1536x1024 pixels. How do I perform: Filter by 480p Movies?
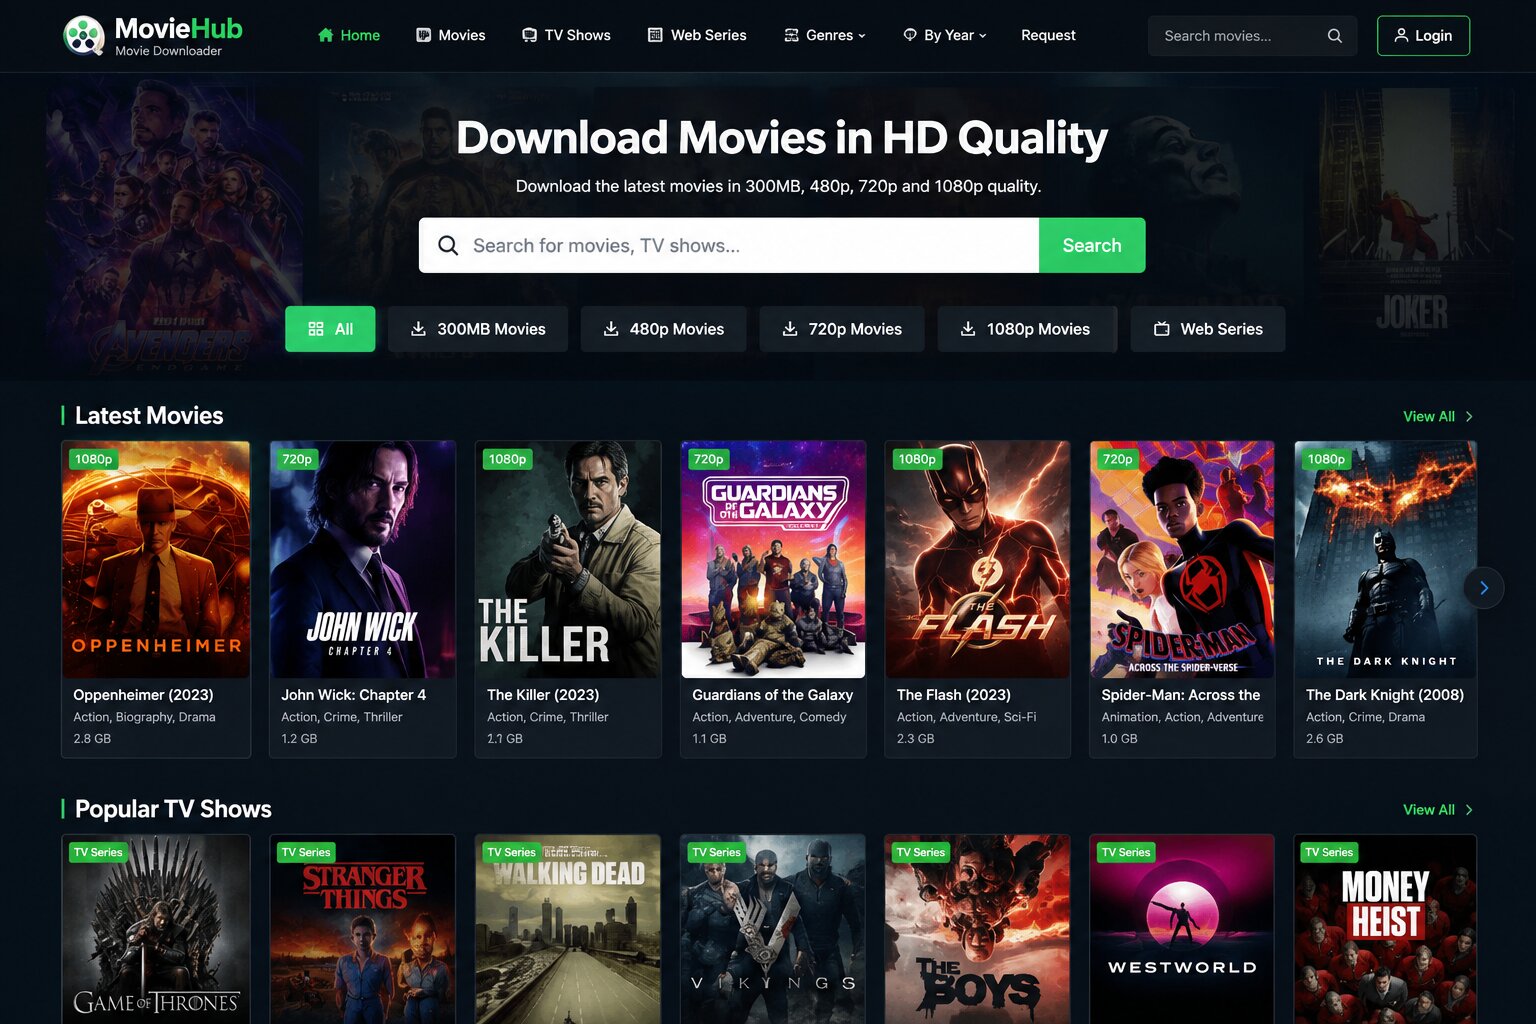coord(664,329)
